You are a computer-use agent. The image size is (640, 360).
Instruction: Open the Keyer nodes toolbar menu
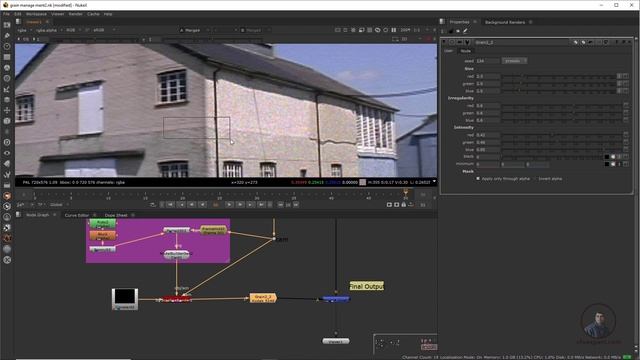click(x=7, y=89)
